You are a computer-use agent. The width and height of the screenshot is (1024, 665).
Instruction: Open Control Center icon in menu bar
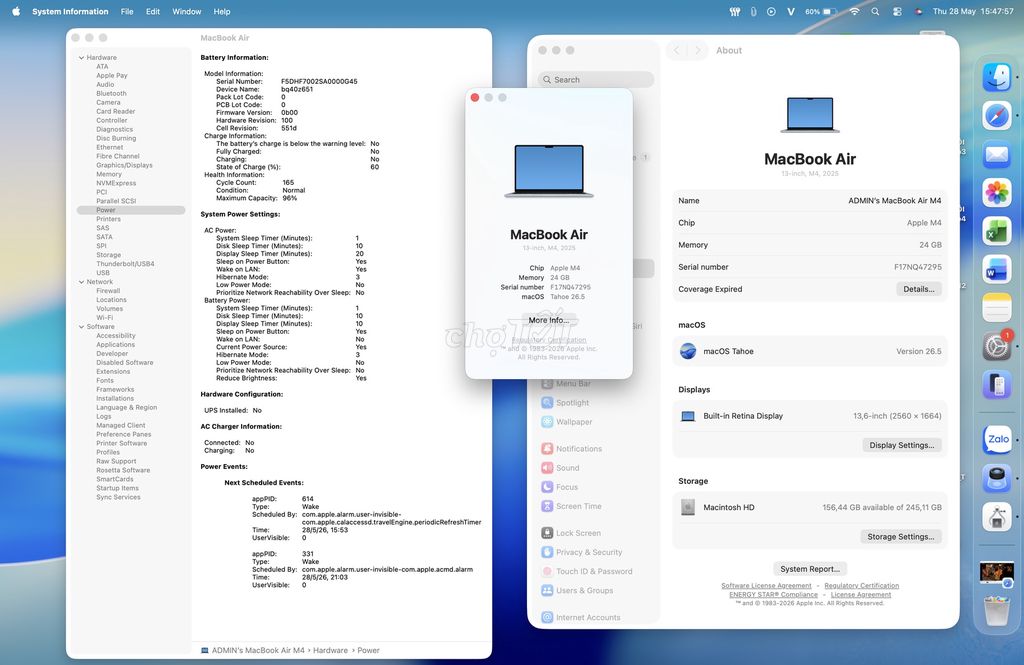click(x=897, y=11)
